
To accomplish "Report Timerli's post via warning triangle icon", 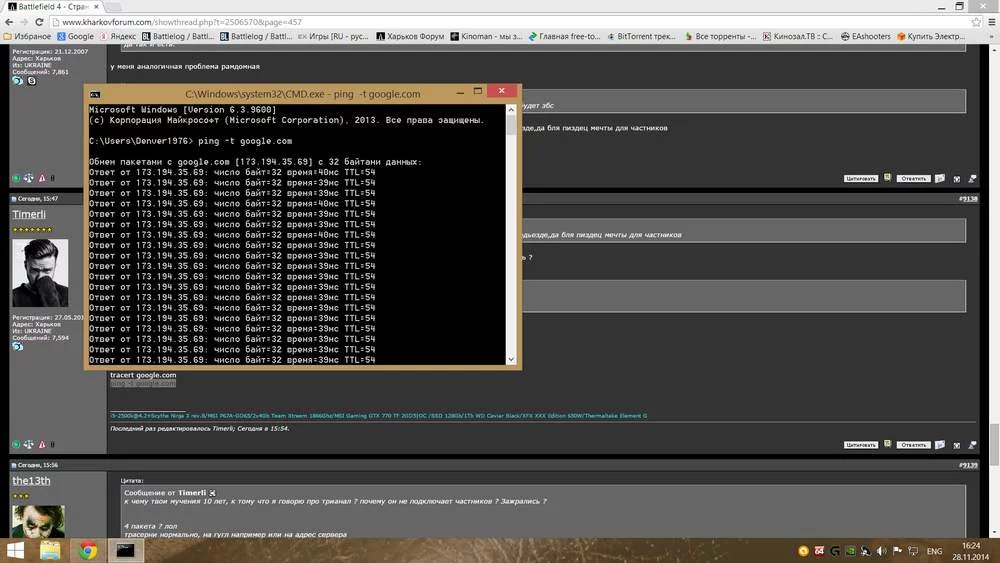I will [x=42, y=444].
